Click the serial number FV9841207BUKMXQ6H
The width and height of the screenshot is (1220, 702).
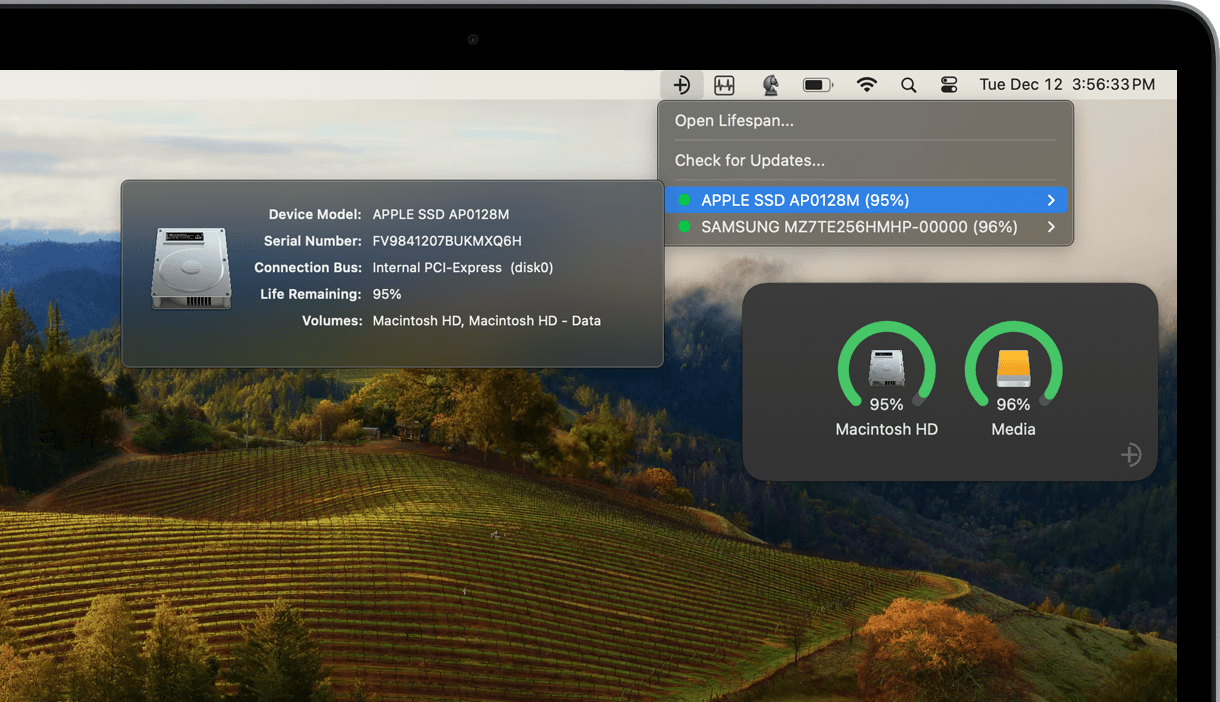click(446, 241)
